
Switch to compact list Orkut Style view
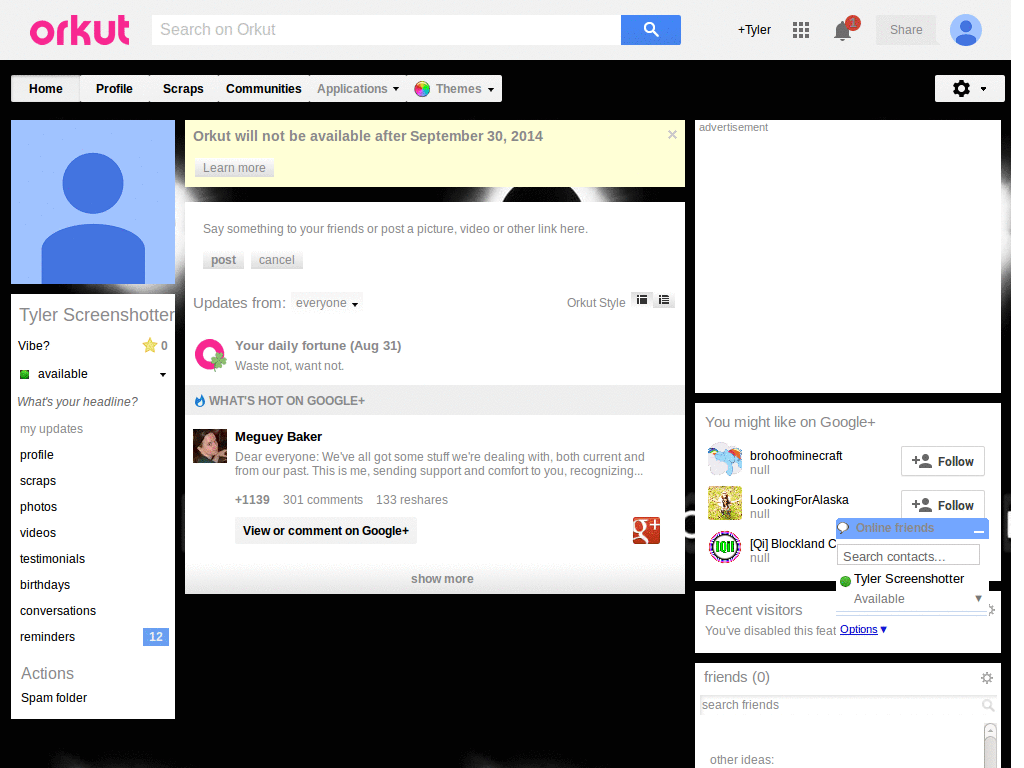tap(664, 300)
